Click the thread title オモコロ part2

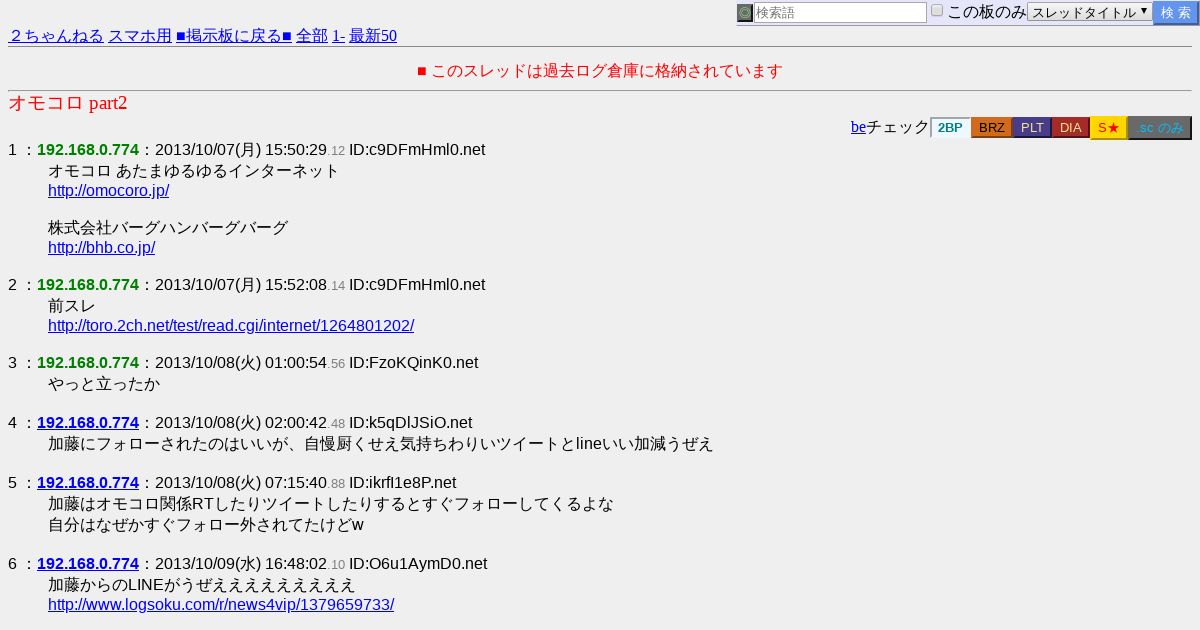(x=68, y=103)
